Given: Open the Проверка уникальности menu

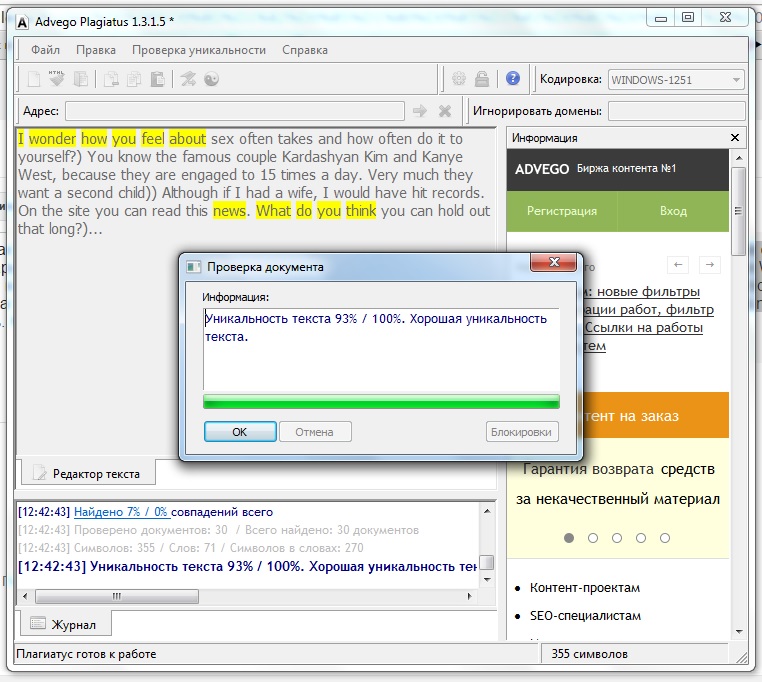Looking at the screenshot, I should pyautogui.click(x=199, y=50).
